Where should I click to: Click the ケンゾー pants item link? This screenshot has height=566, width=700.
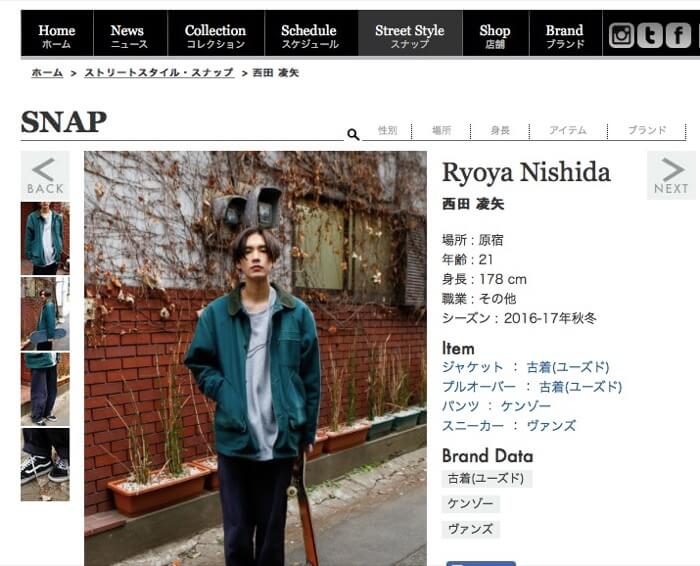(525, 406)
